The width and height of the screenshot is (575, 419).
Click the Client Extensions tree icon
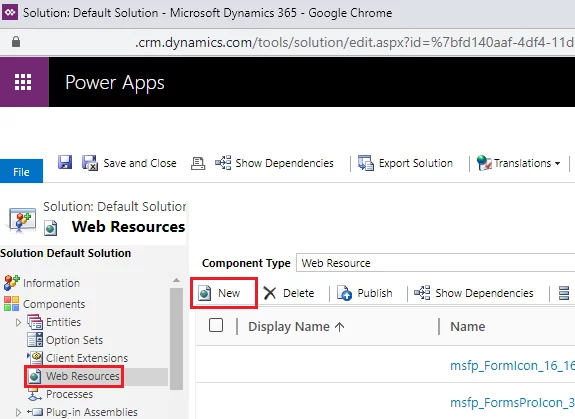[x=35, y=358]
